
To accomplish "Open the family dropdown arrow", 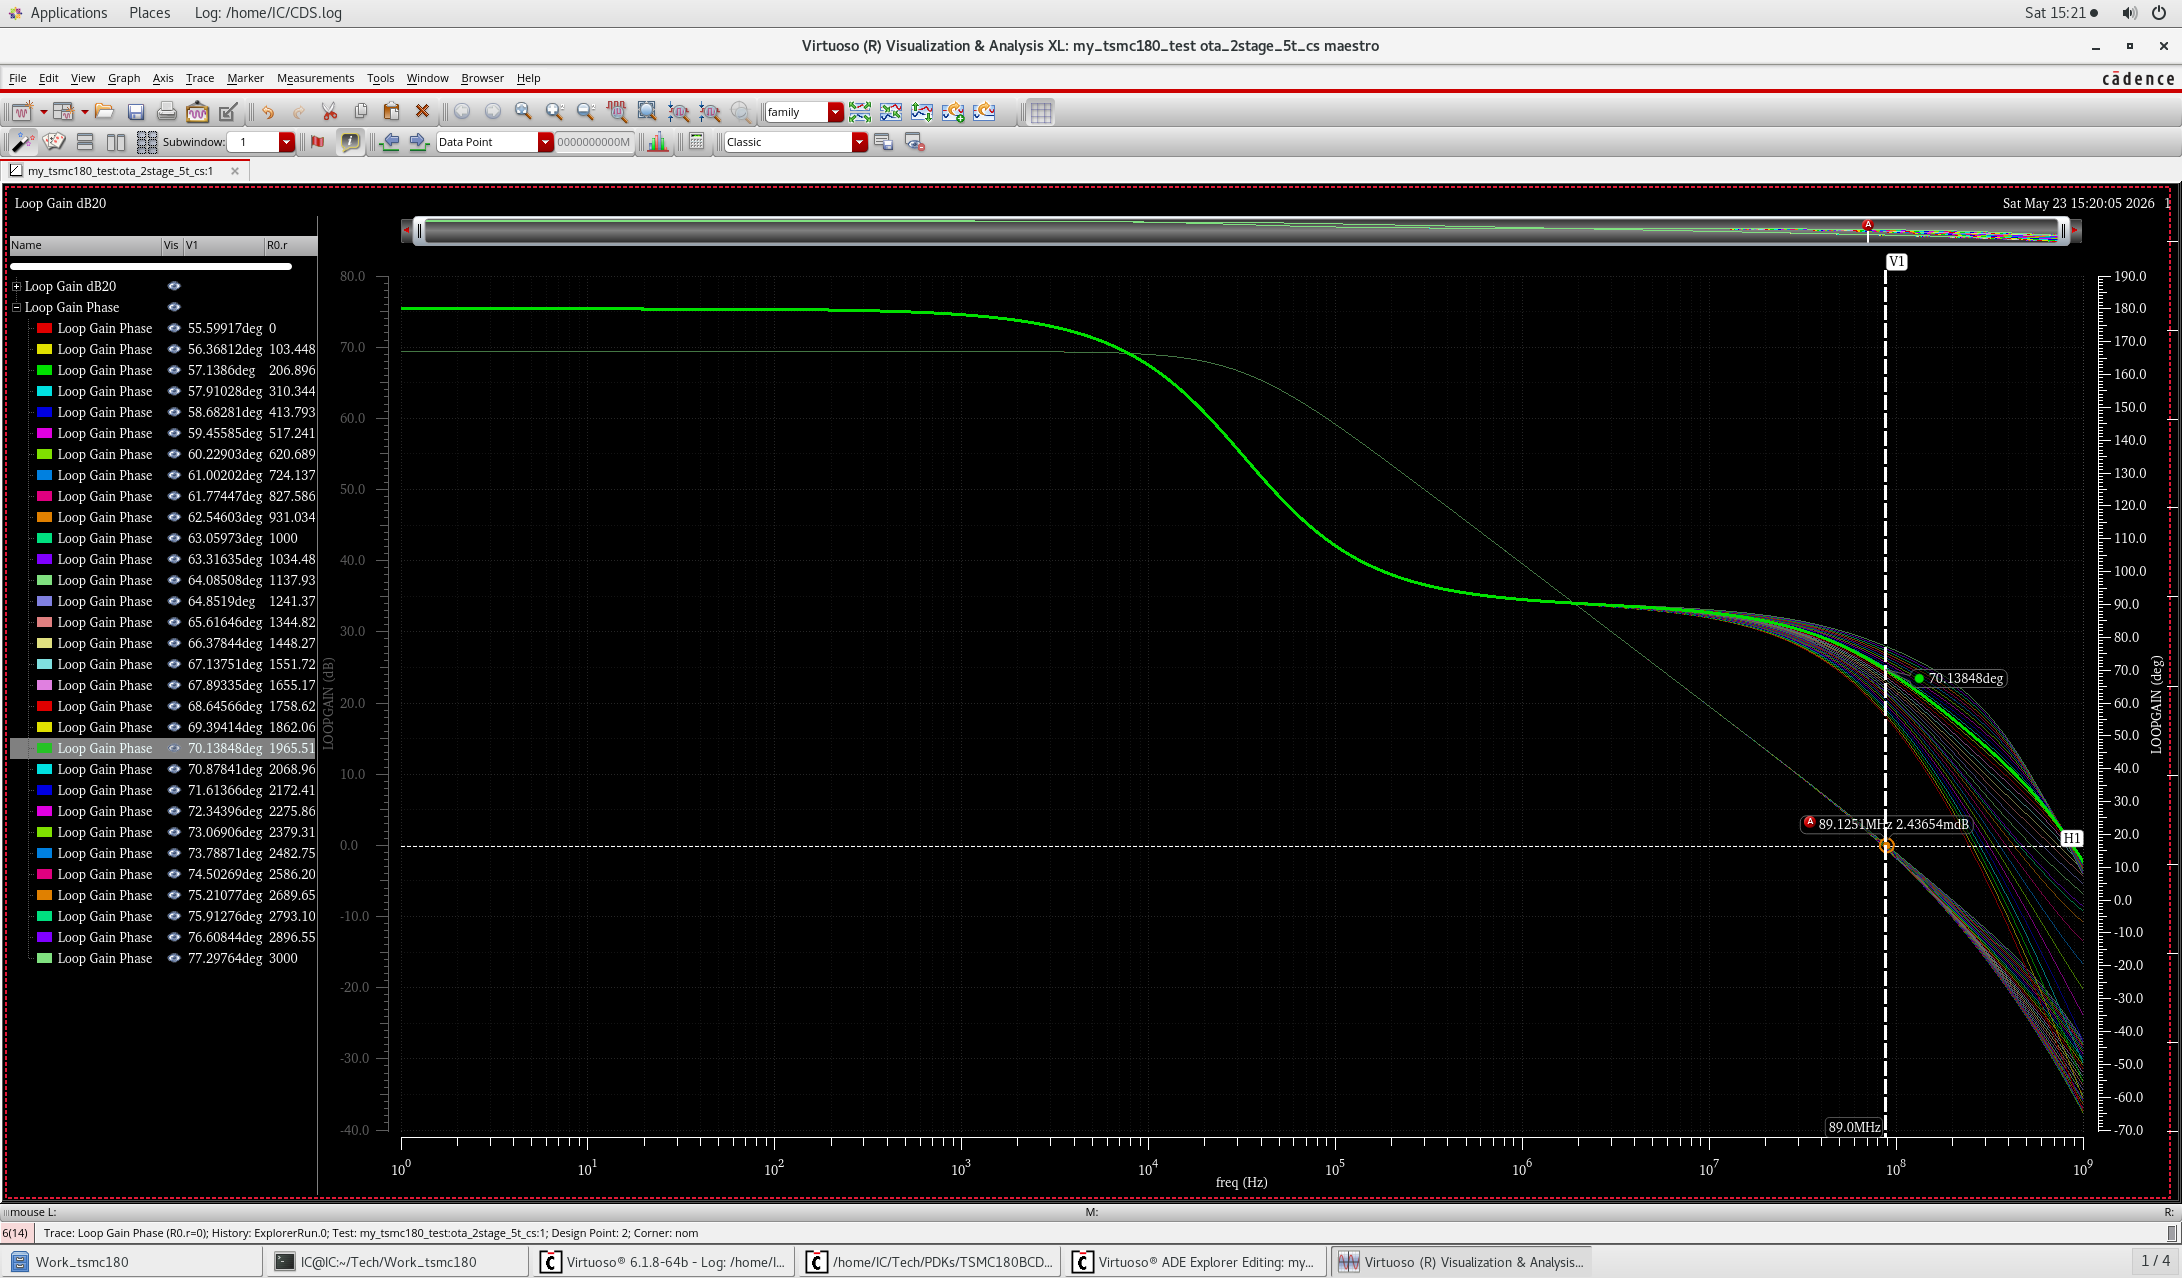I will (x=835, y=112).
